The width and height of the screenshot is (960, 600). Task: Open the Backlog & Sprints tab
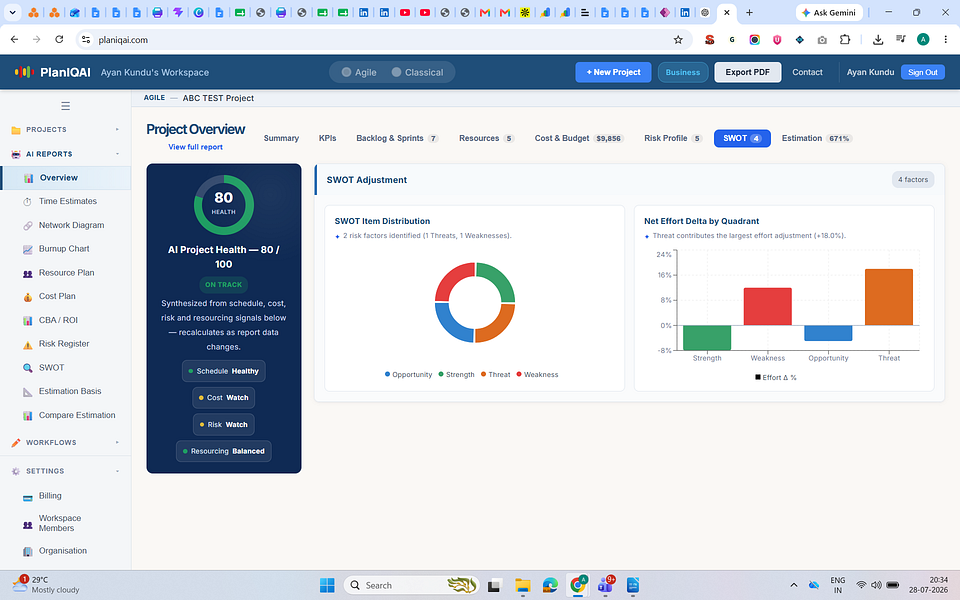click(x=397, y=138)
